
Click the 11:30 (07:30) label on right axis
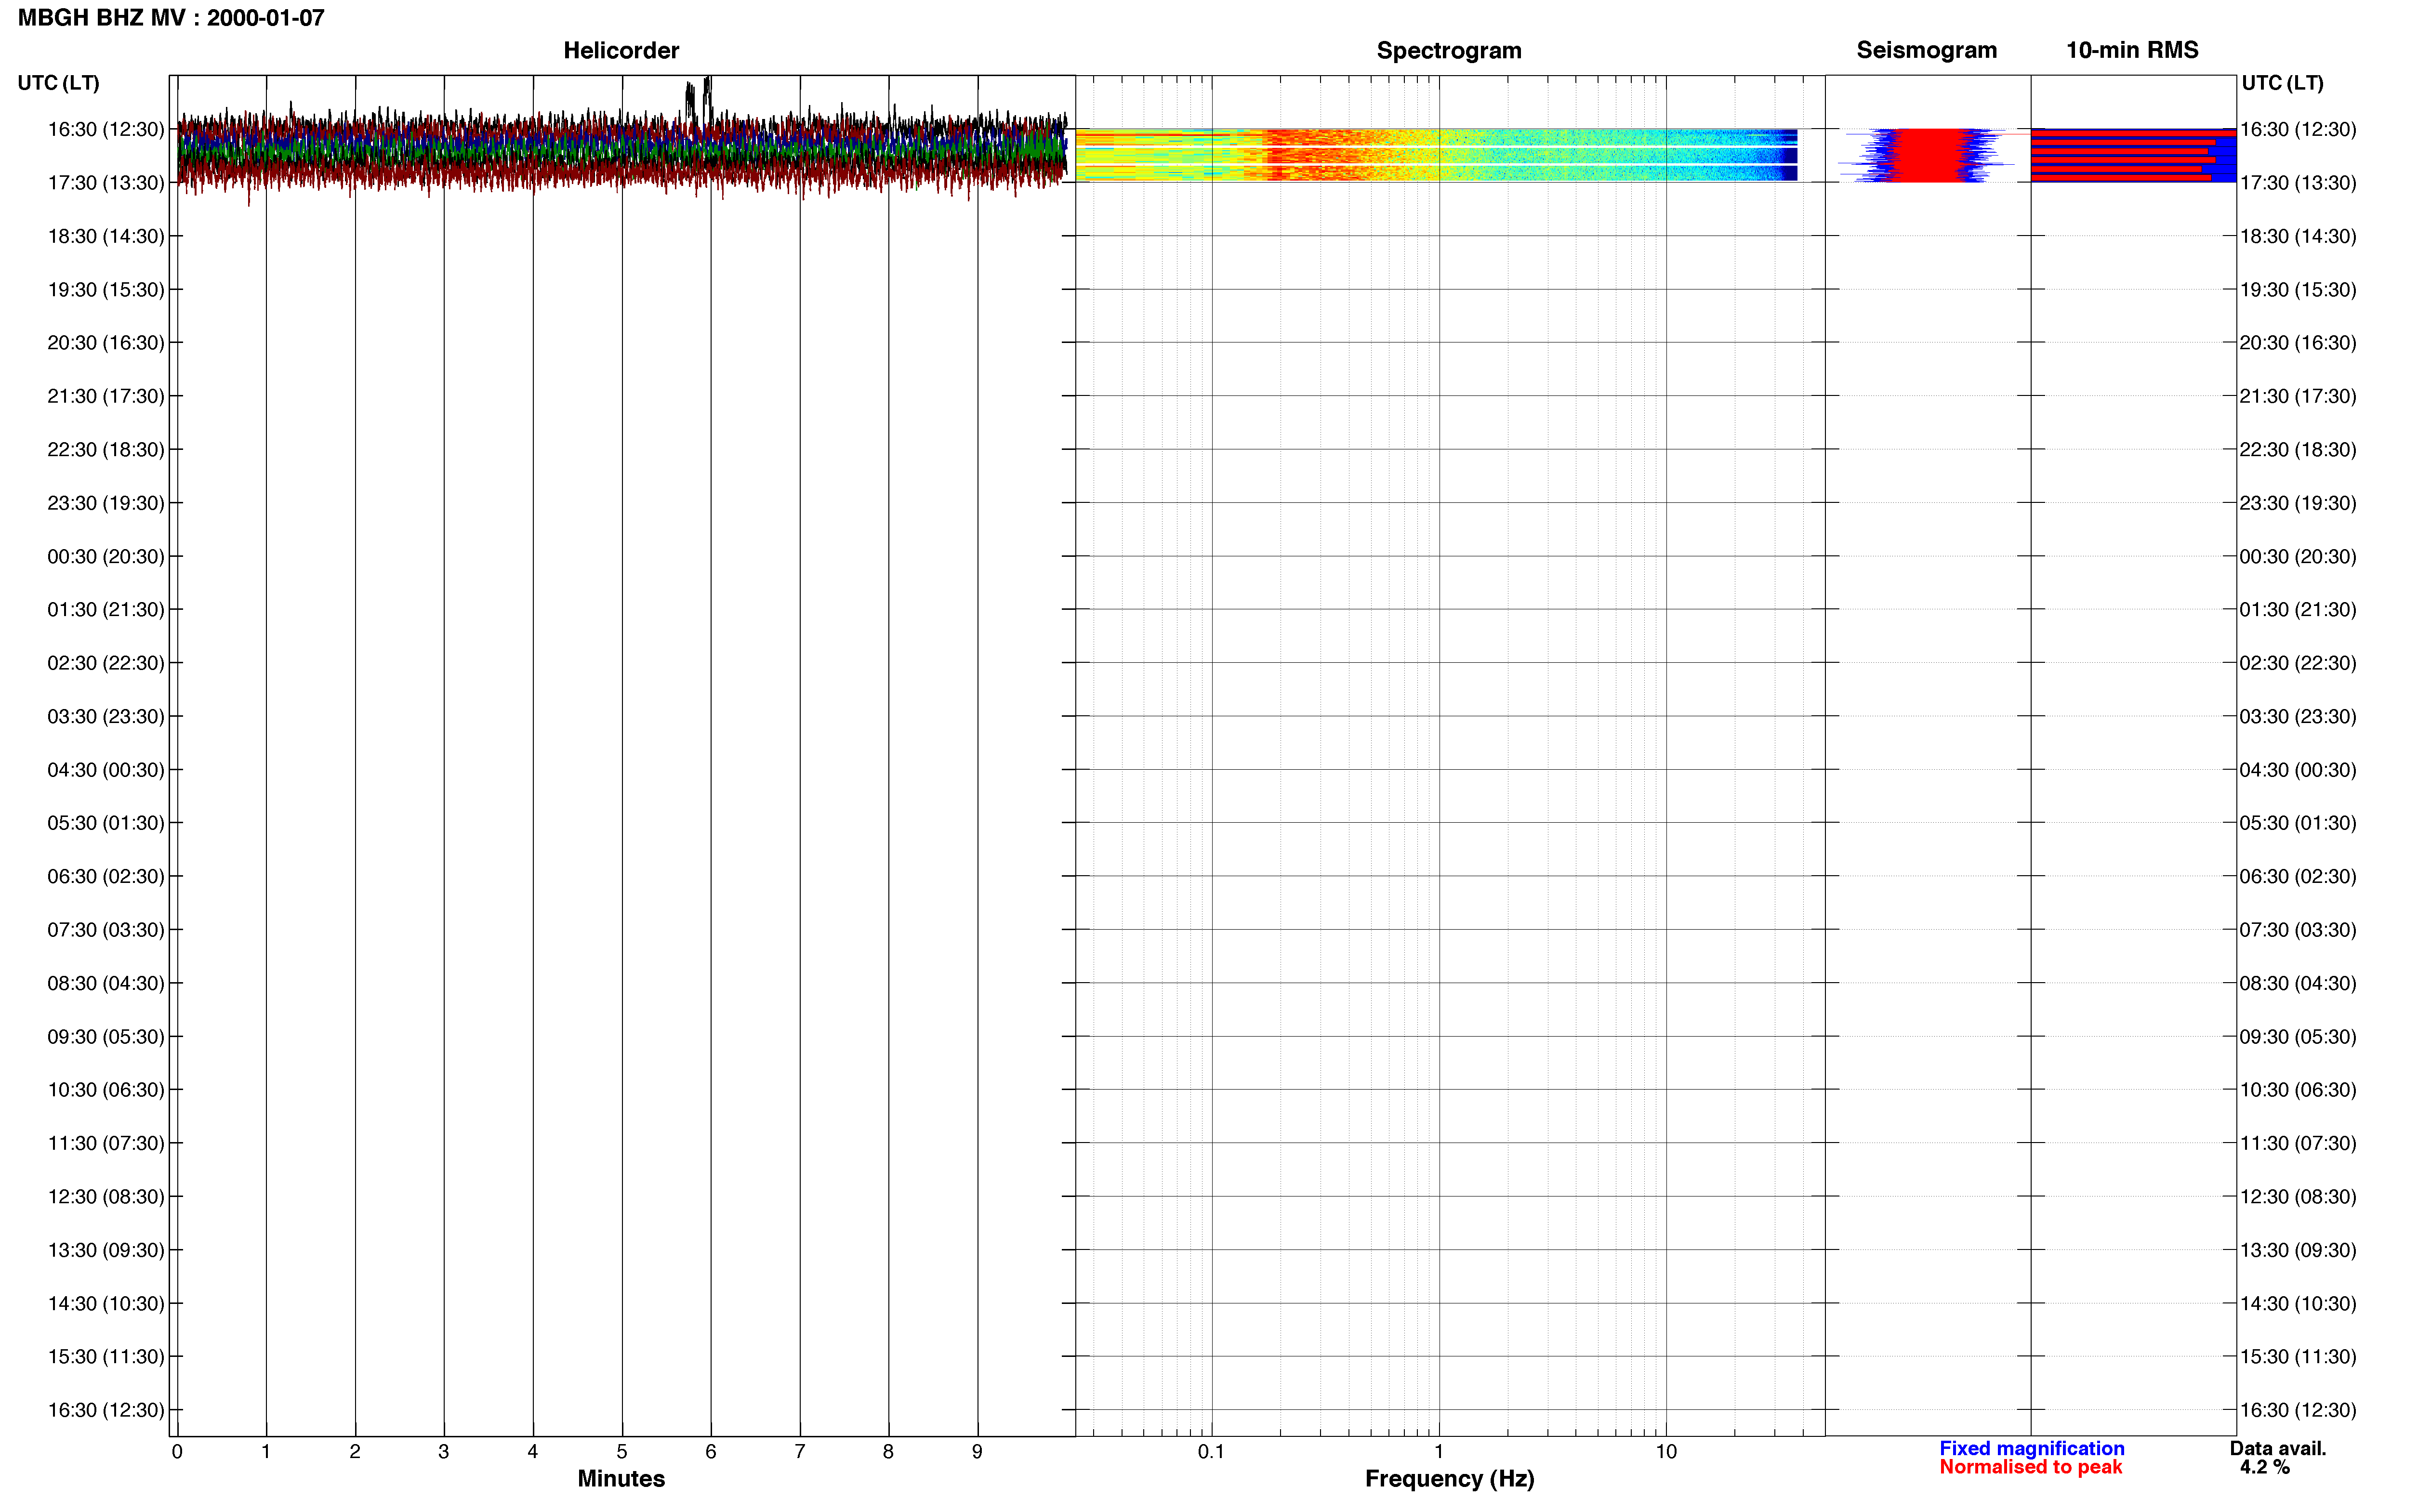pos(2298,1143)
